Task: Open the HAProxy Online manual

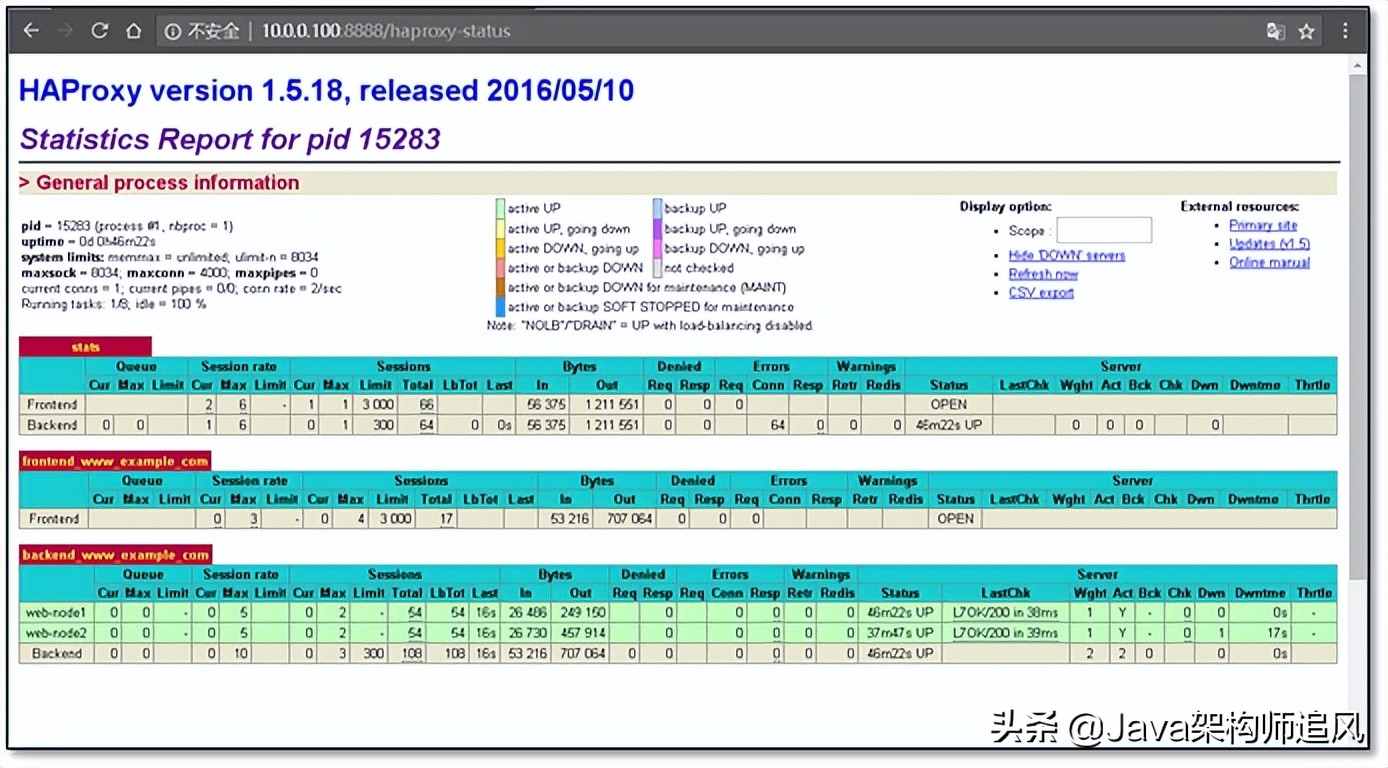Action: pyautogui.click(x=1268, y=261)
